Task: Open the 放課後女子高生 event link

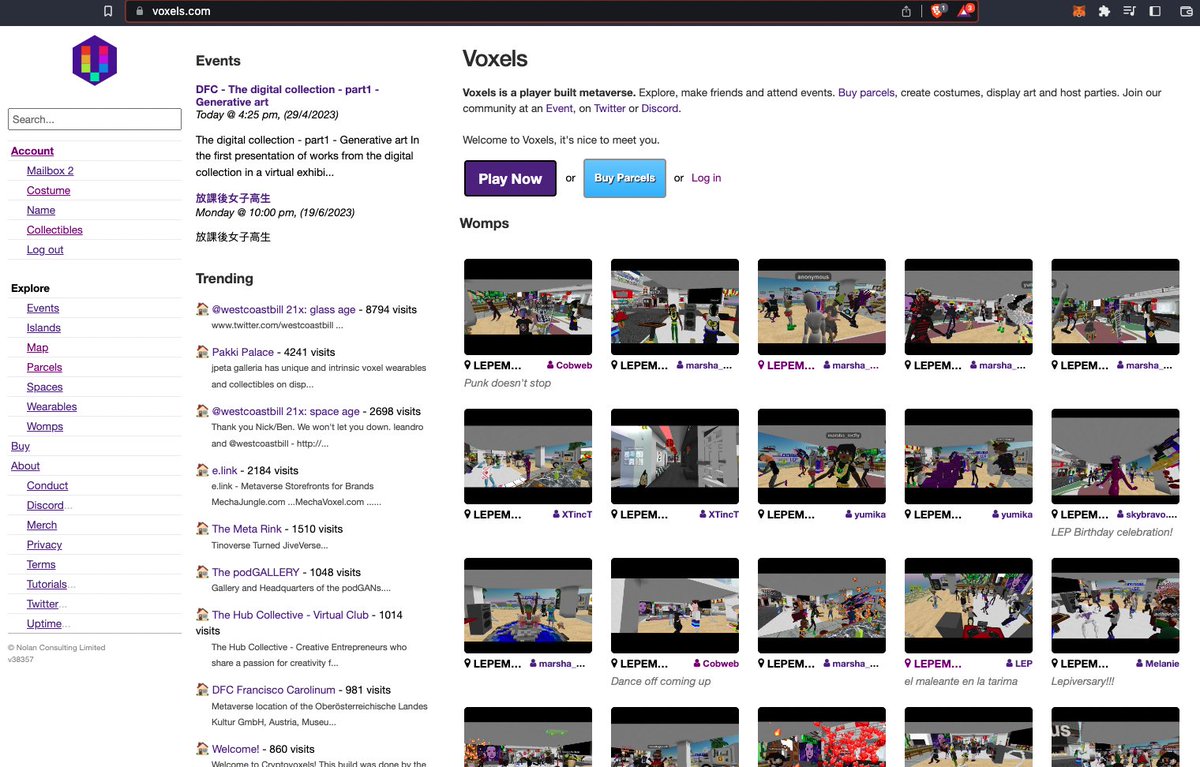Action: [x=233, y=198]
